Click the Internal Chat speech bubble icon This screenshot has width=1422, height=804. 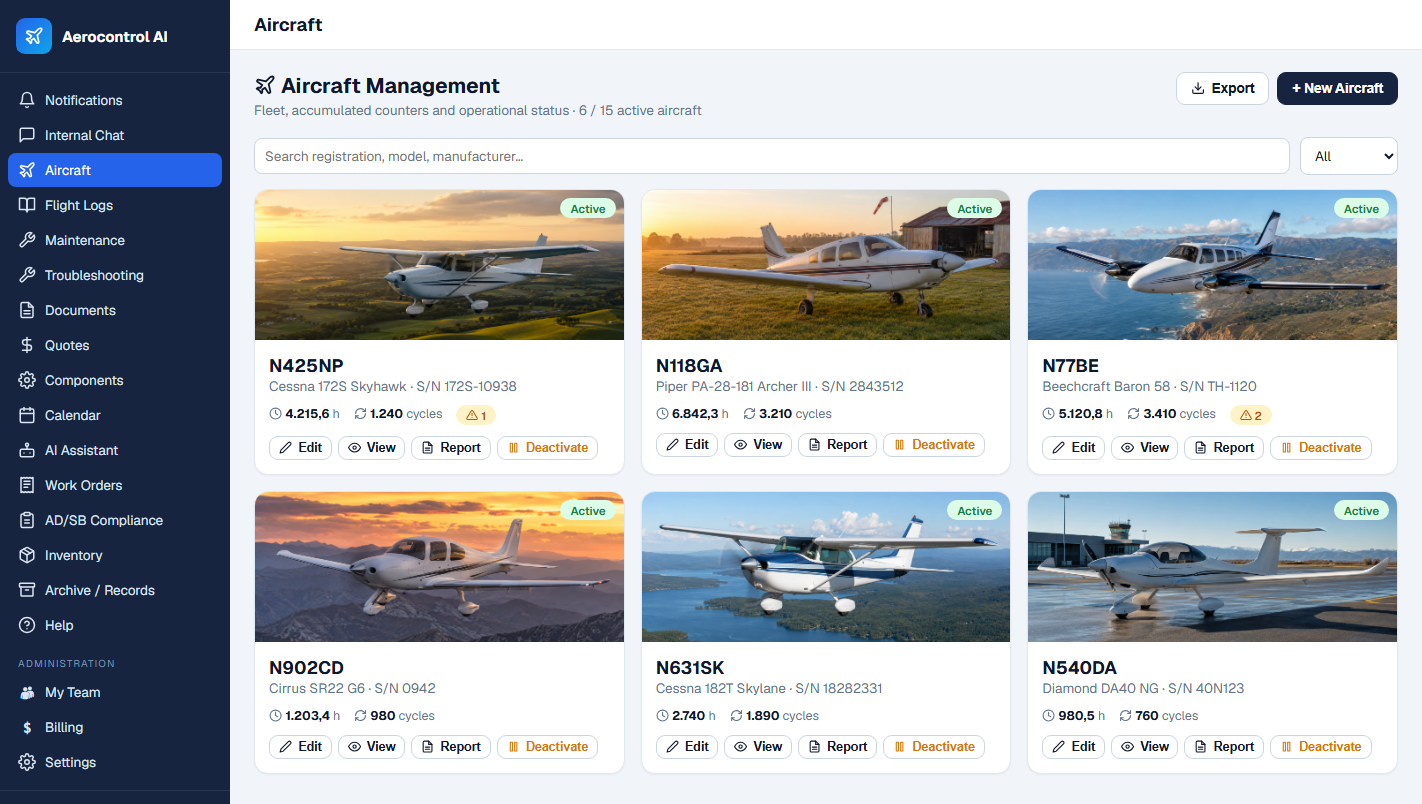27,135
